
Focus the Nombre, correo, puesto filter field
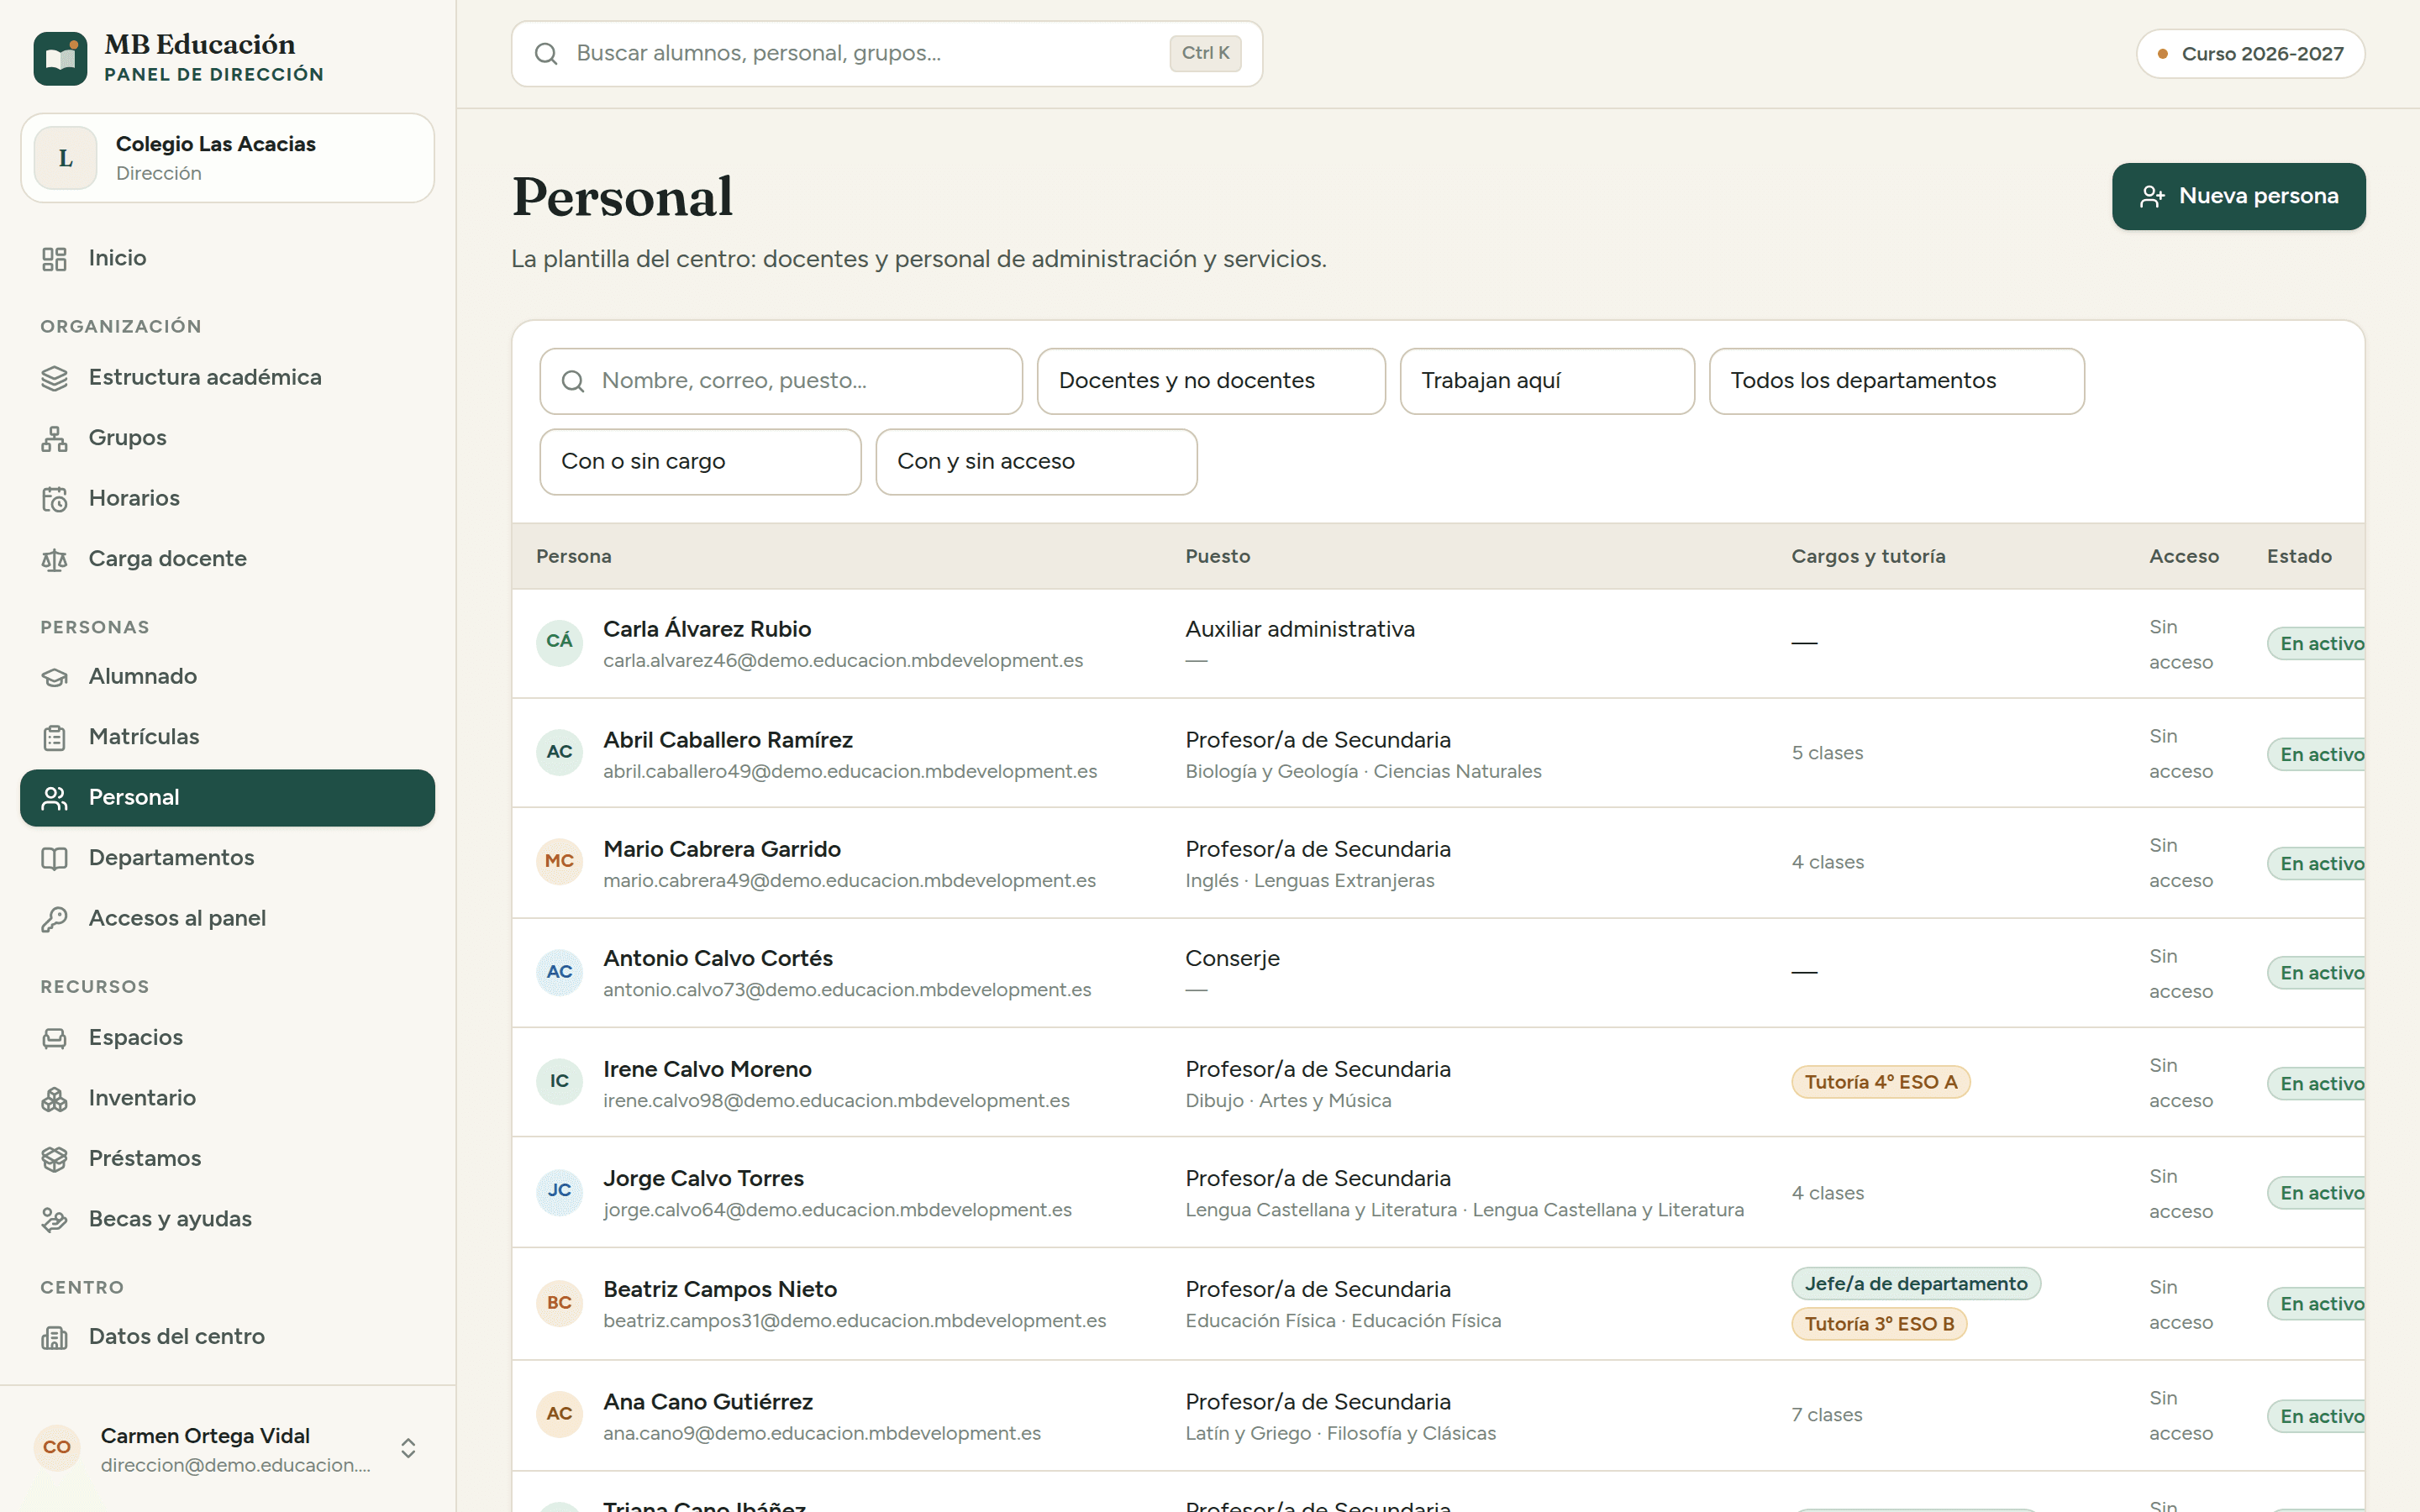(781, 381)
